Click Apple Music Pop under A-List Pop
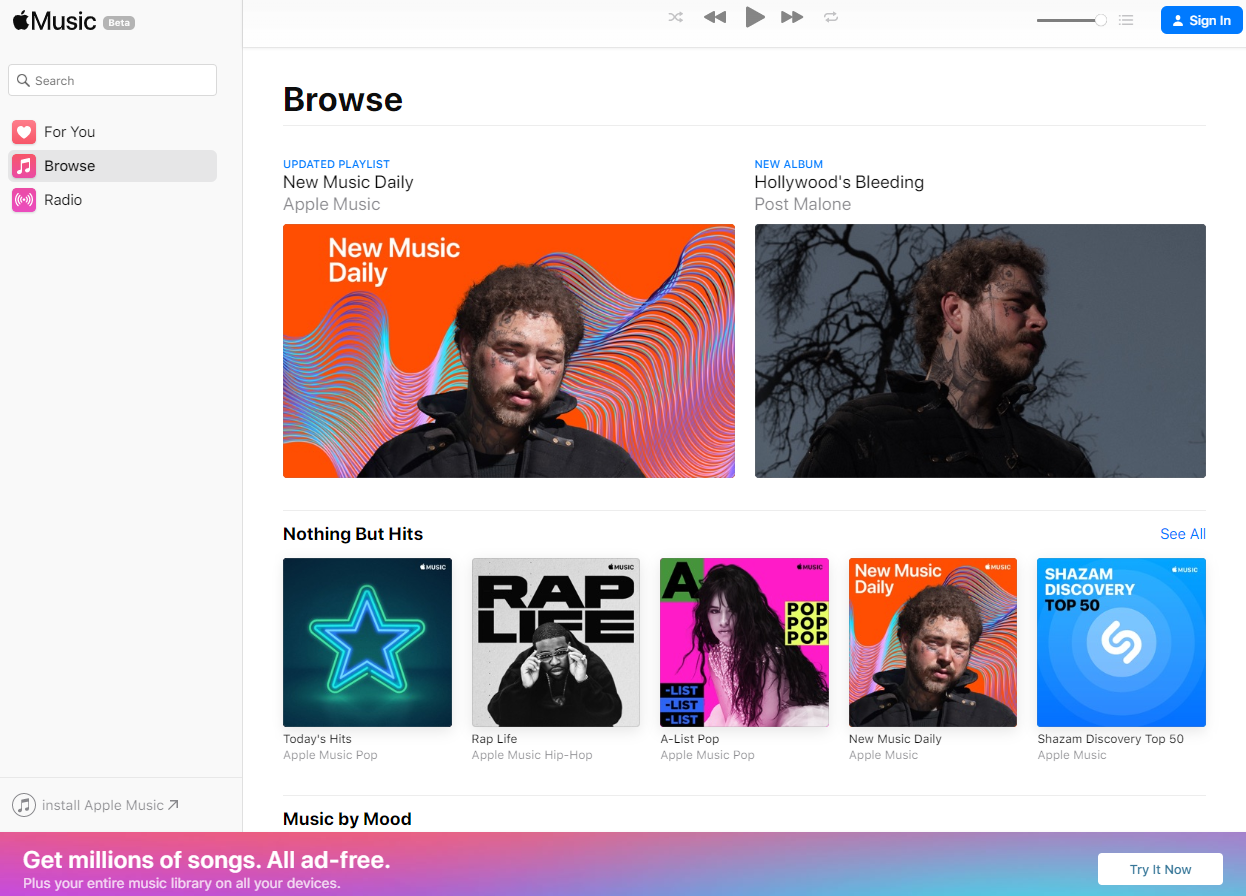The height and width of the screenshot is (896, 1246). click(x=707, y=755)
